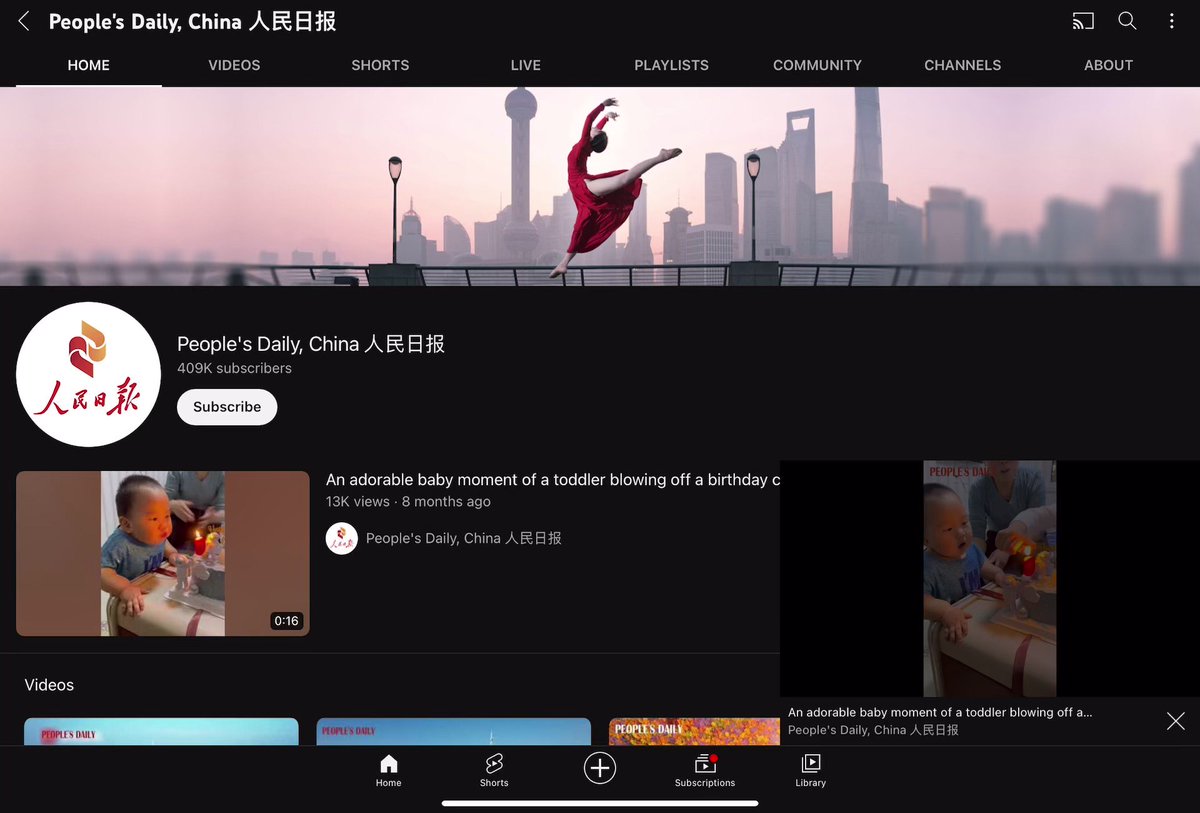Screen dimensions: 1200x813
Task: Switch to the ABOUT tab
Action: point(1108,65)
